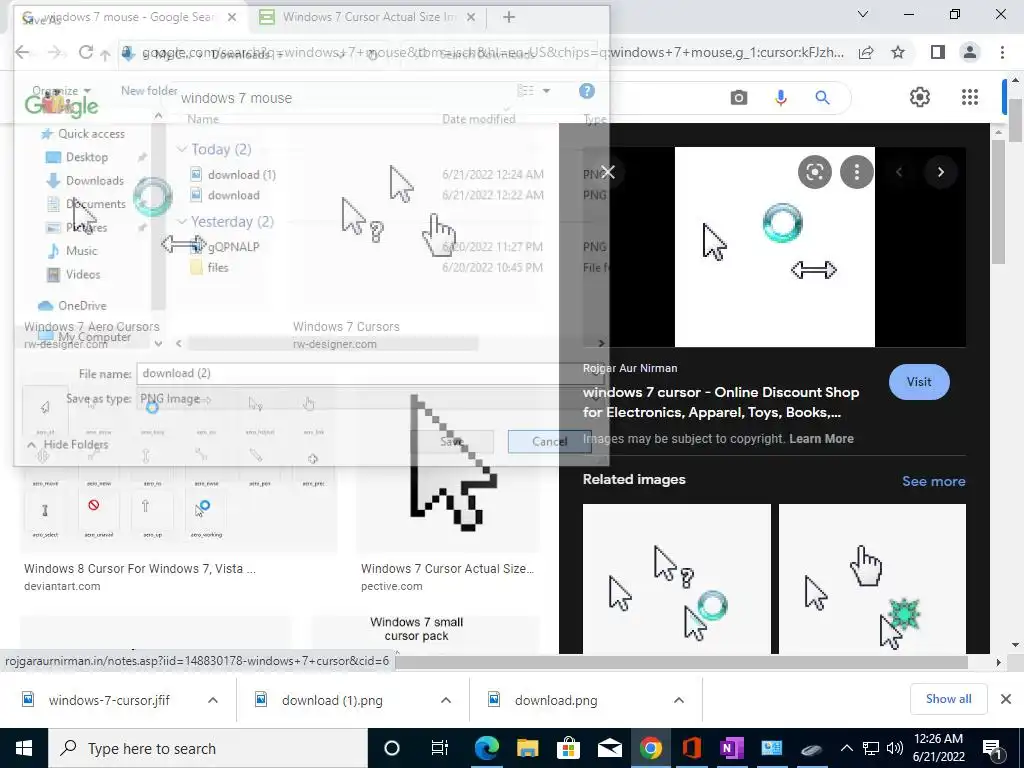Click Cancel in the Save As dialog
Screen dimensions: 1024x768
click(x=549, y=441)
